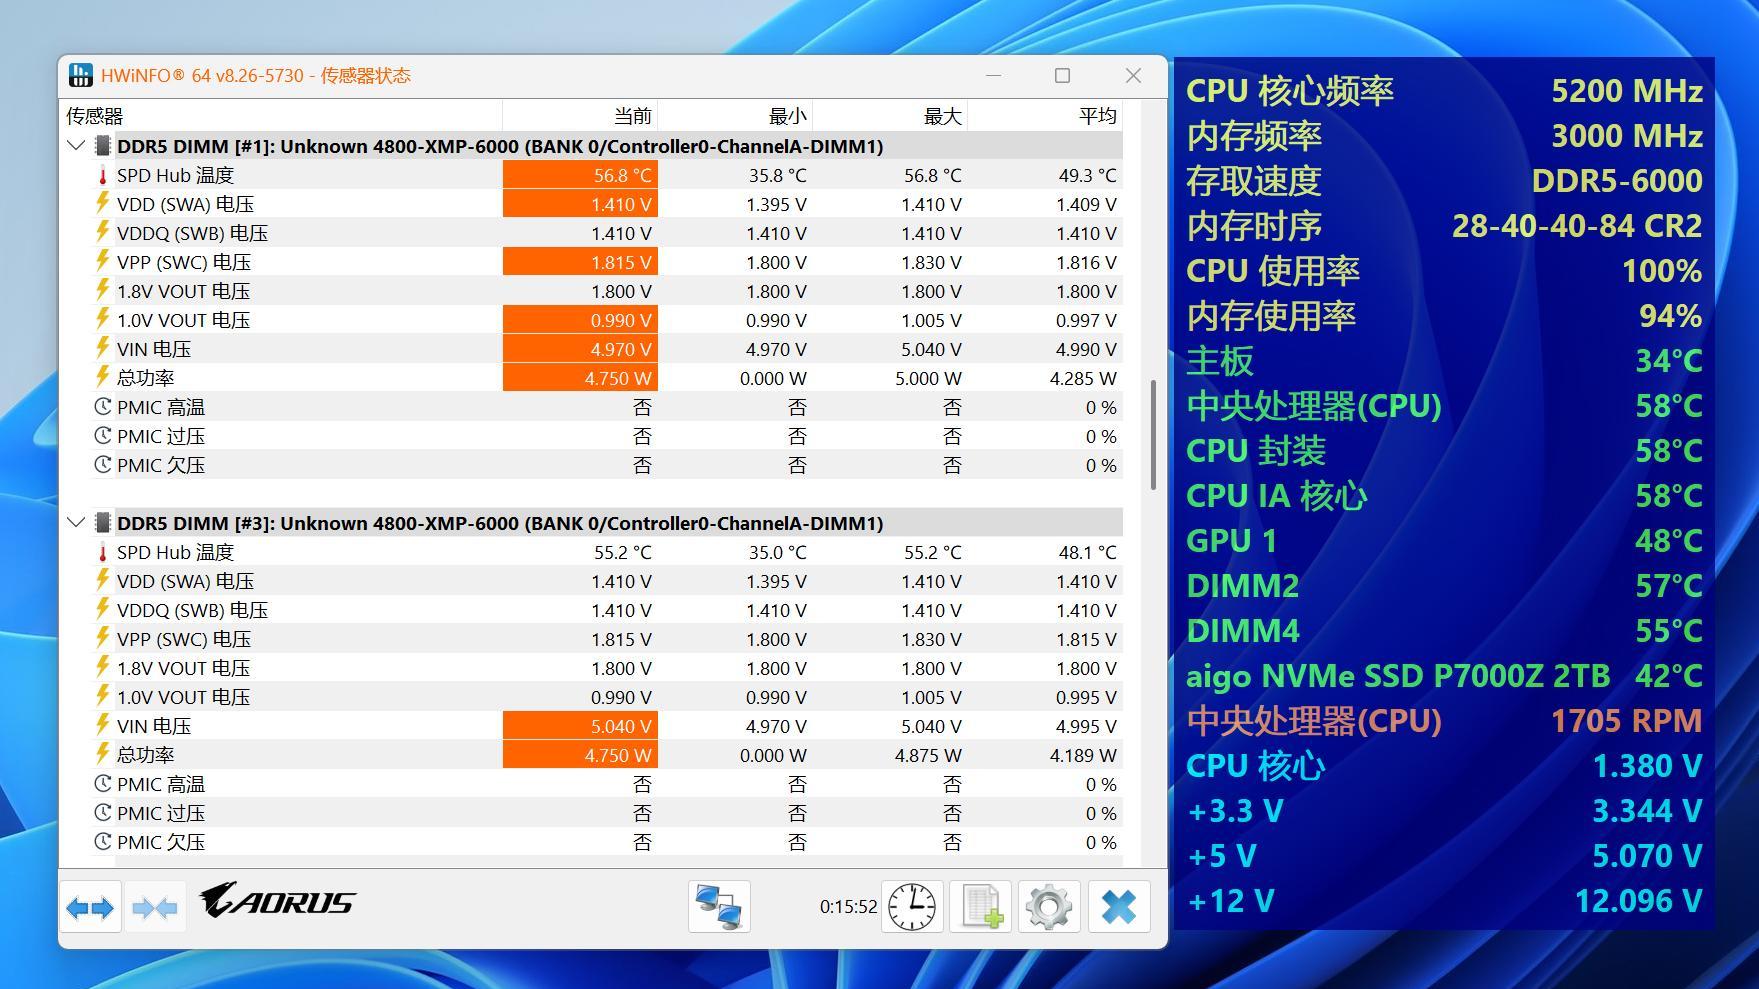The image size is (1759, 989).
Task: Select the expand sensor values icon
Action: [90, 906]
